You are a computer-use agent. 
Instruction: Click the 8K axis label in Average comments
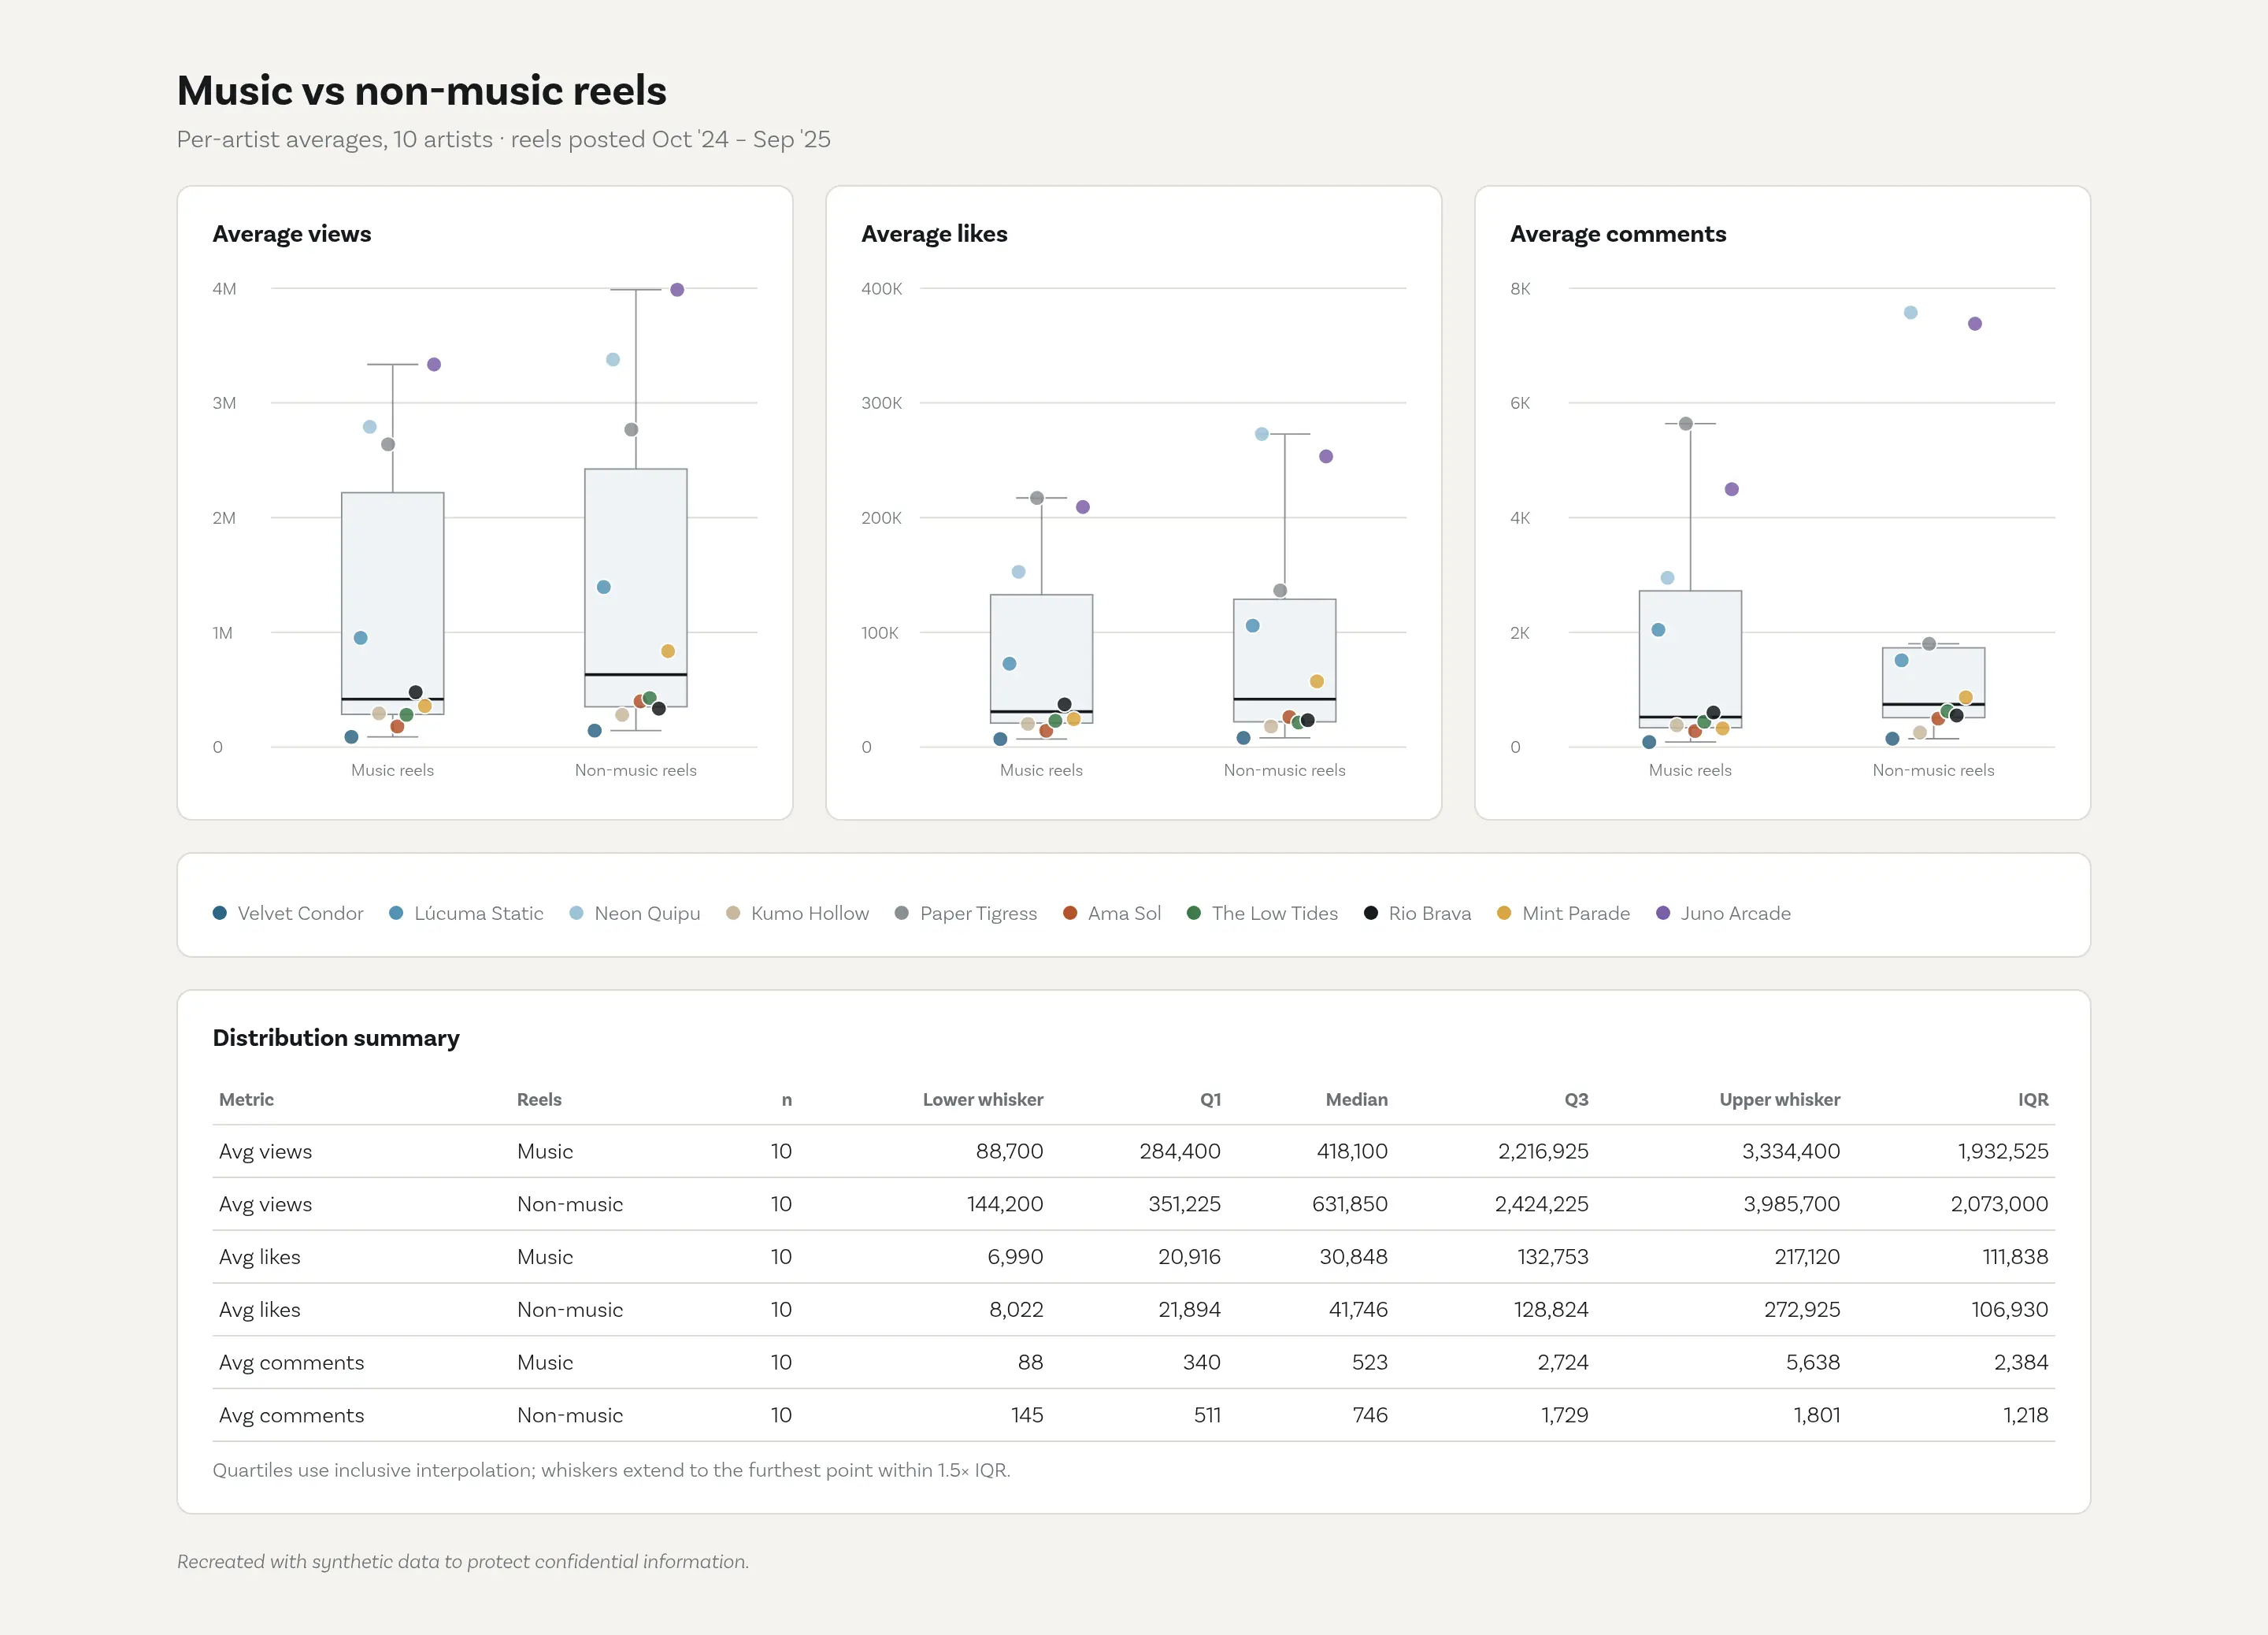1520,289
